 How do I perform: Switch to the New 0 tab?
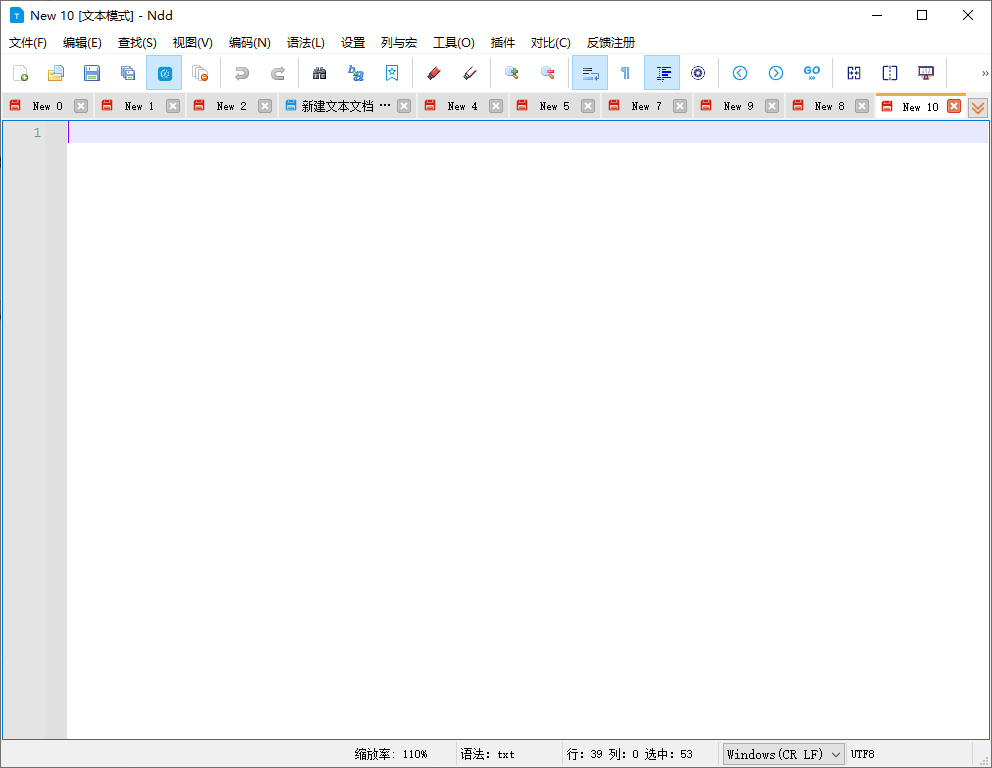pyautogui.click(x=47, y=106)
